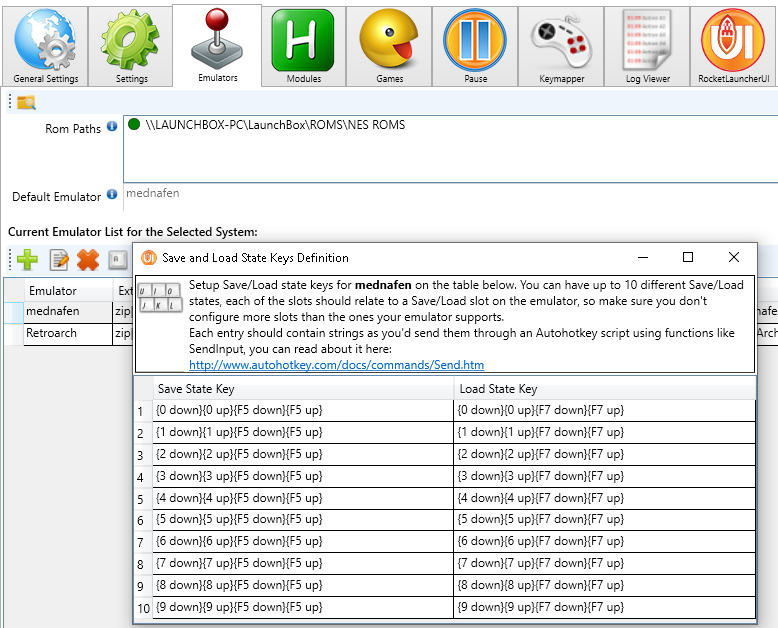Select row header number 1 in table
Image resolution: width=778 pixels, height=628 pixels.
coord(143,411)
